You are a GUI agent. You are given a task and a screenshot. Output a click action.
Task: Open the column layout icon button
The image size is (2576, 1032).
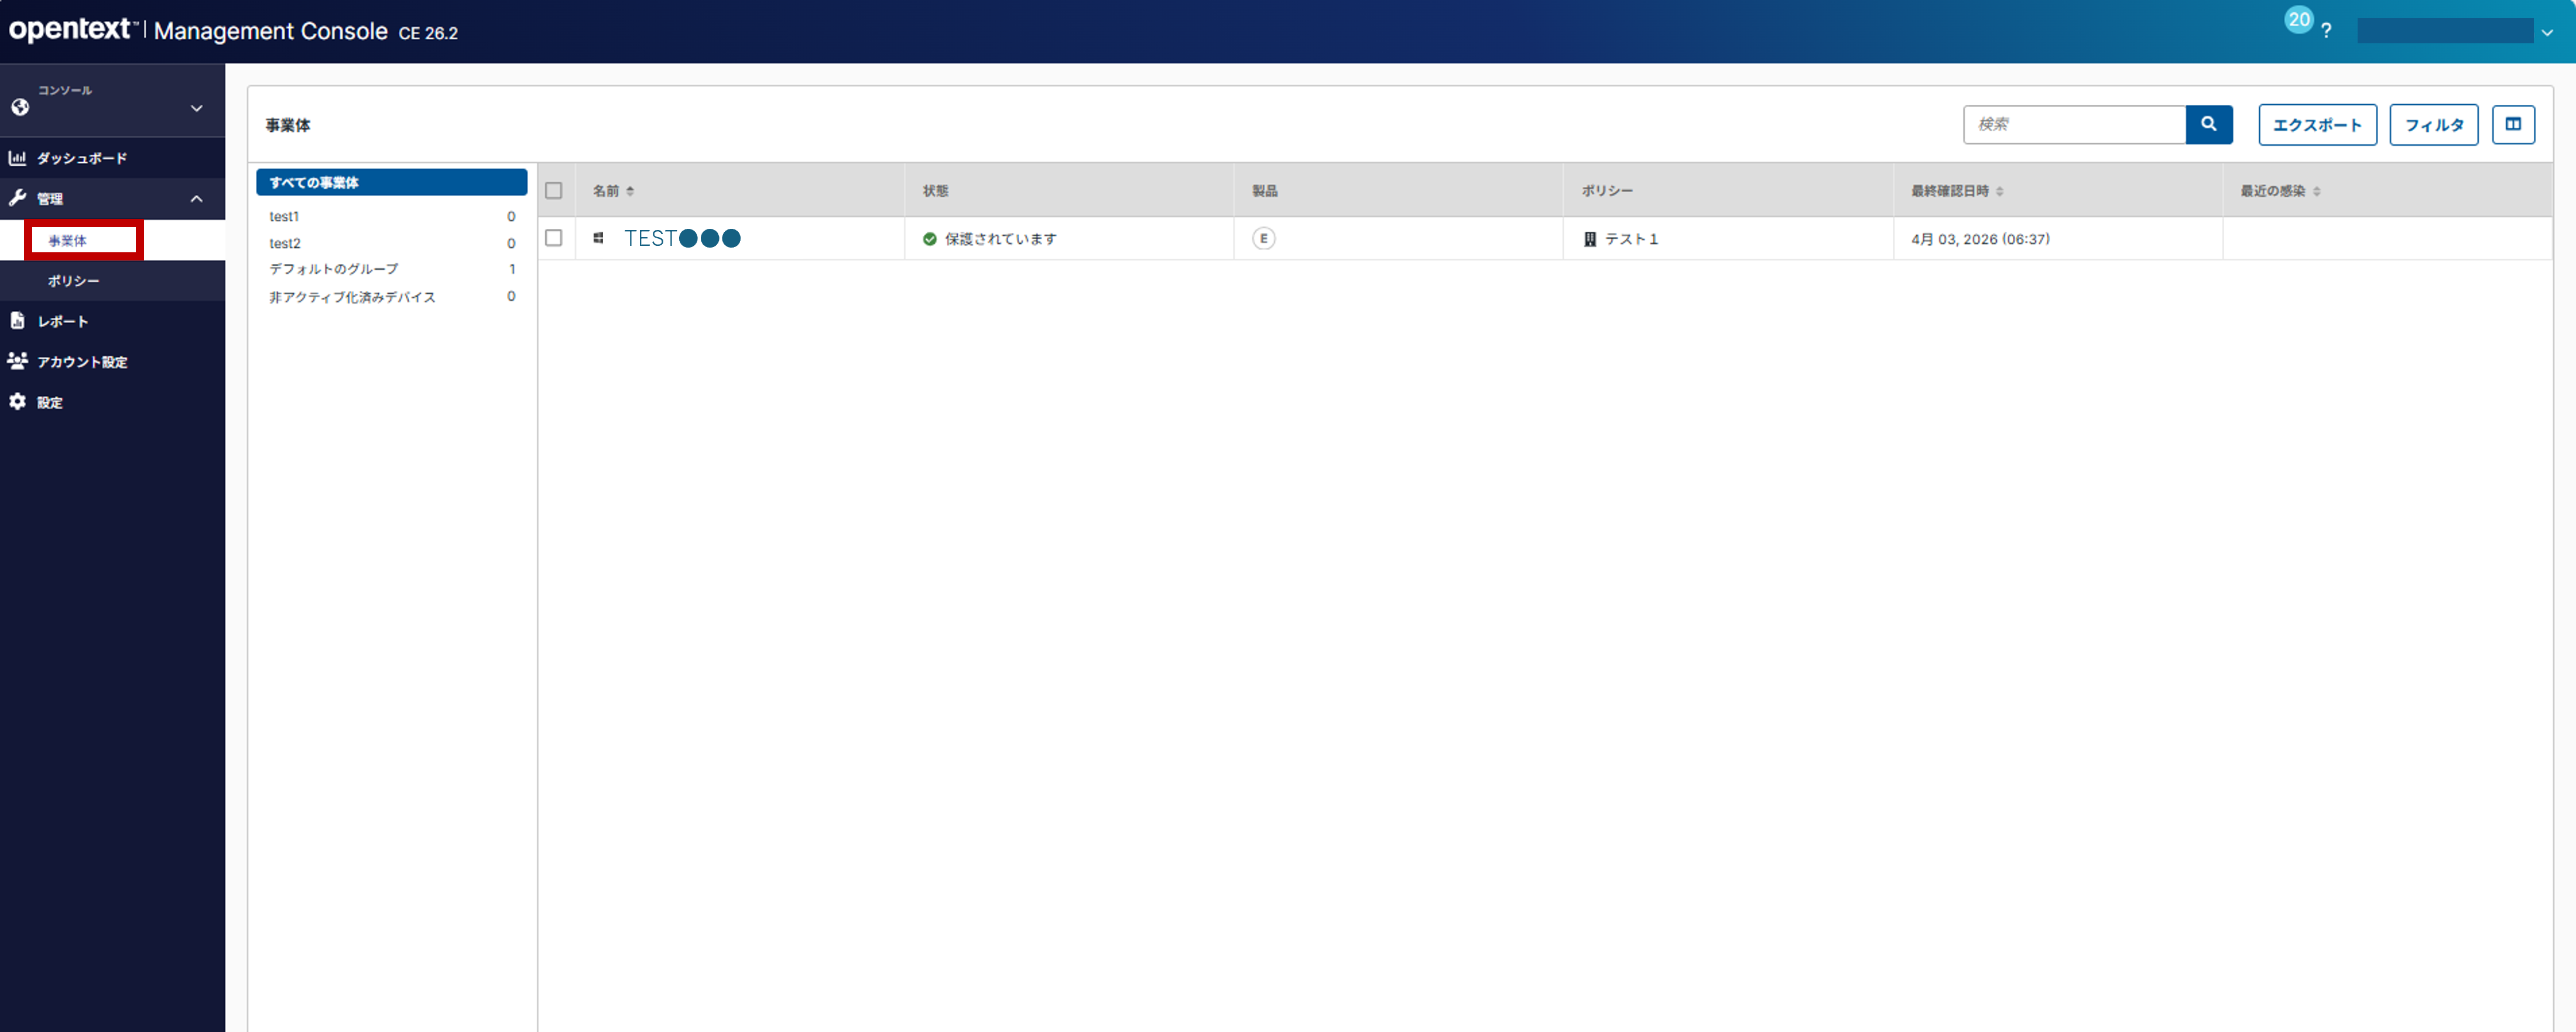(2512, 124)
